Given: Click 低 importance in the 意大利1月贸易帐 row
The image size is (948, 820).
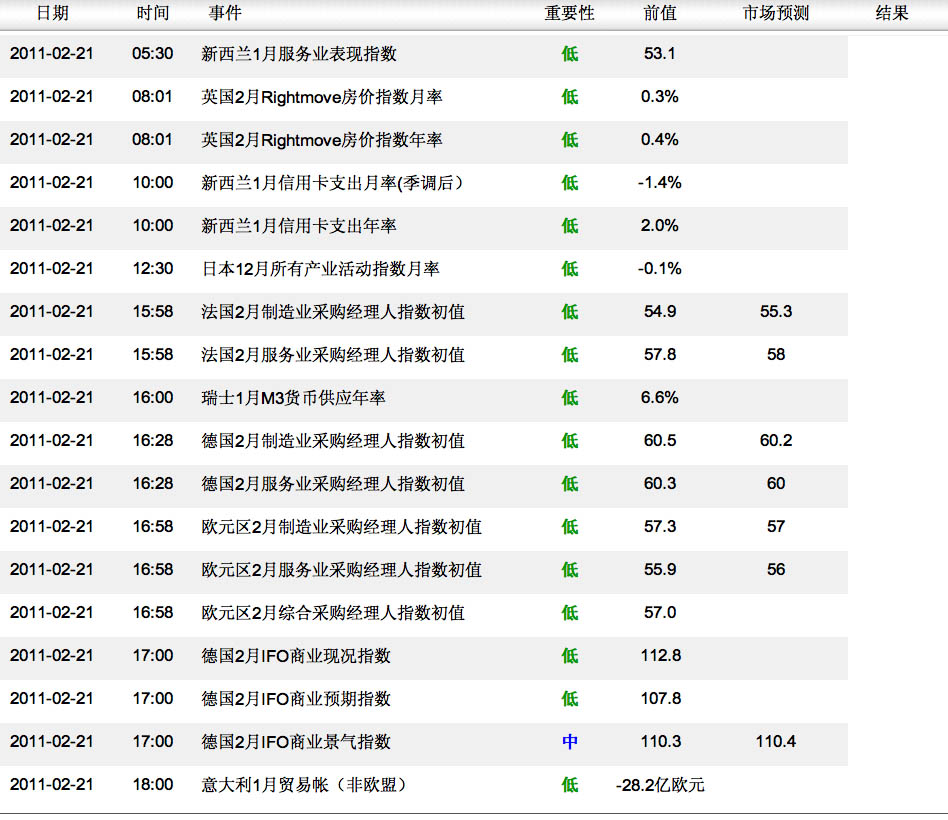Looking at the screenshot, I should click(x=570, y=784).
